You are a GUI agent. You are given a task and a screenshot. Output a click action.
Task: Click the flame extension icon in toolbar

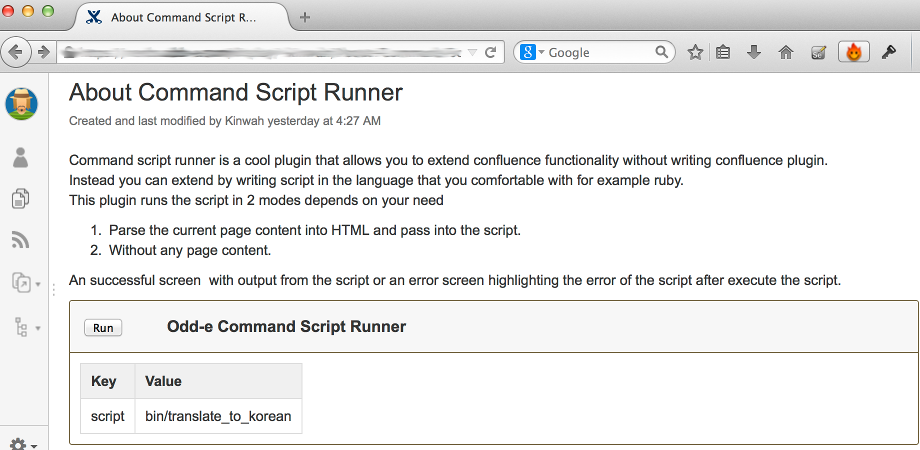pos(853,52)
